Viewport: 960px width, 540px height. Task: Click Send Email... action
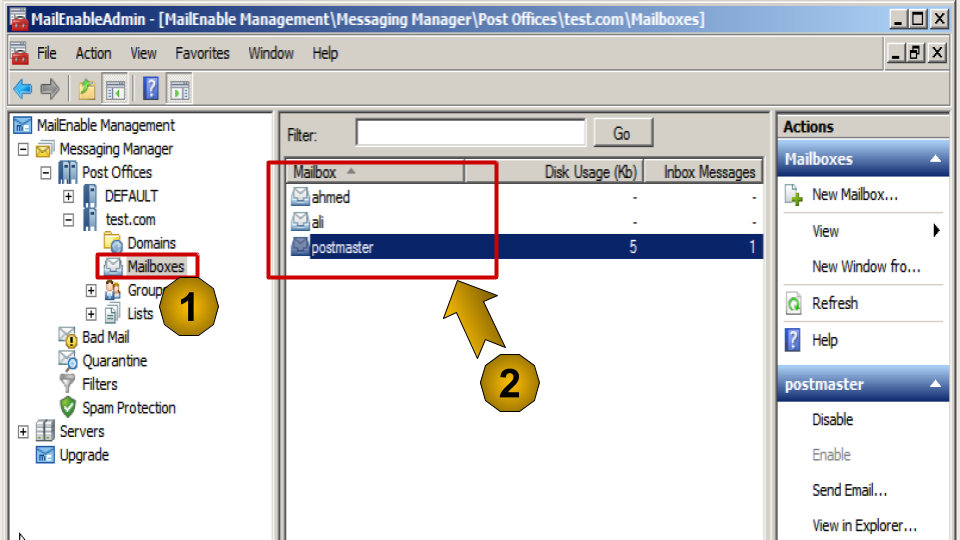(x=849, y=490)
